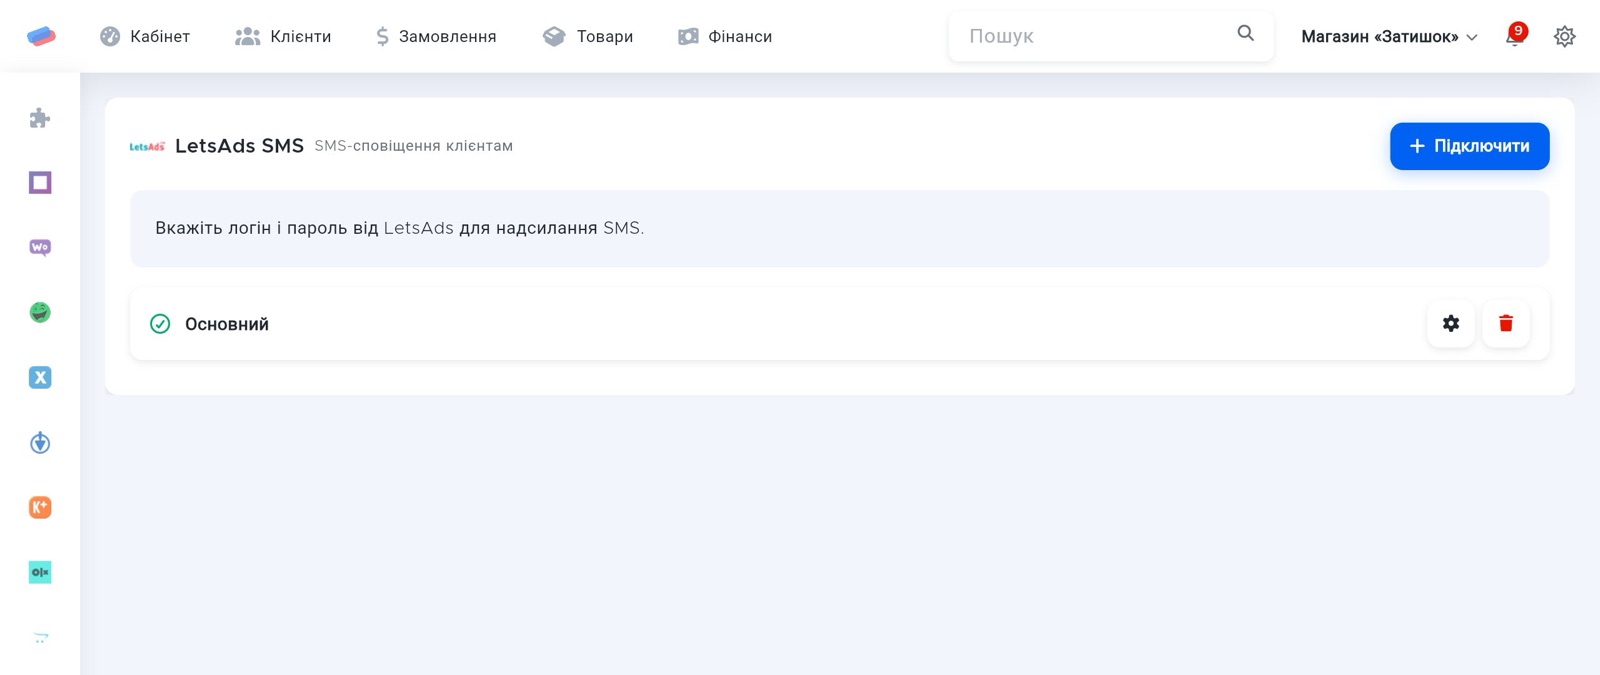Screen dimensions: 1600x675
Task: Open the Кабінет dashboard menu
Action: [145, 36]
